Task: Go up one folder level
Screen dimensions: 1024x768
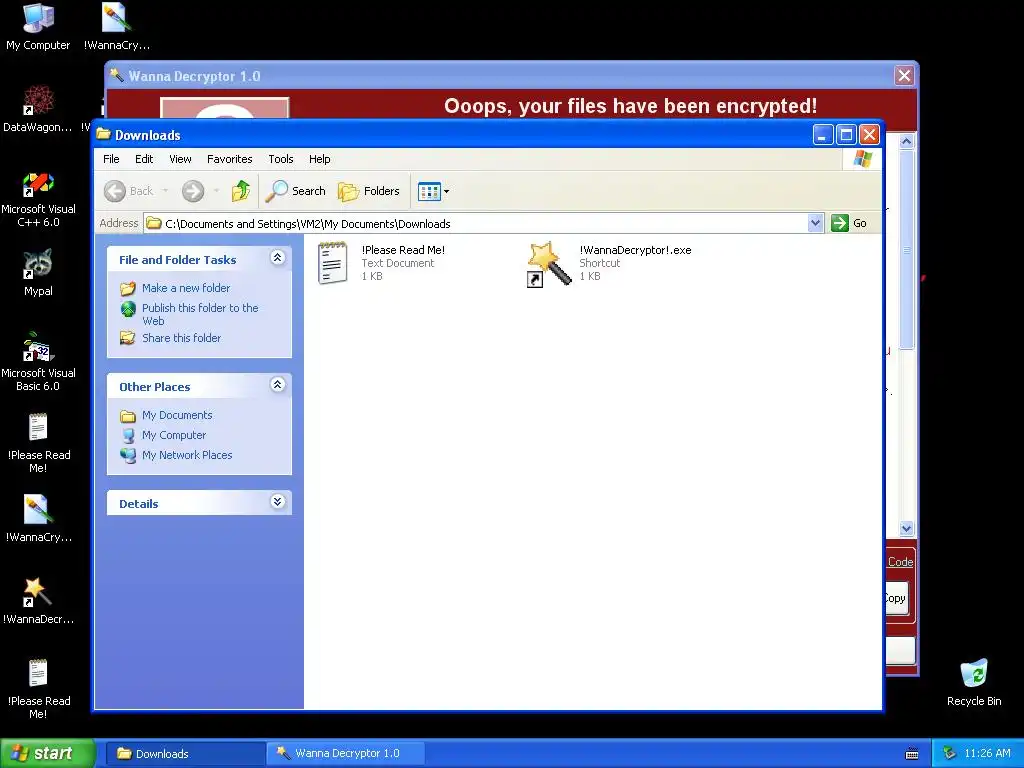Action: tap(240, 191)
